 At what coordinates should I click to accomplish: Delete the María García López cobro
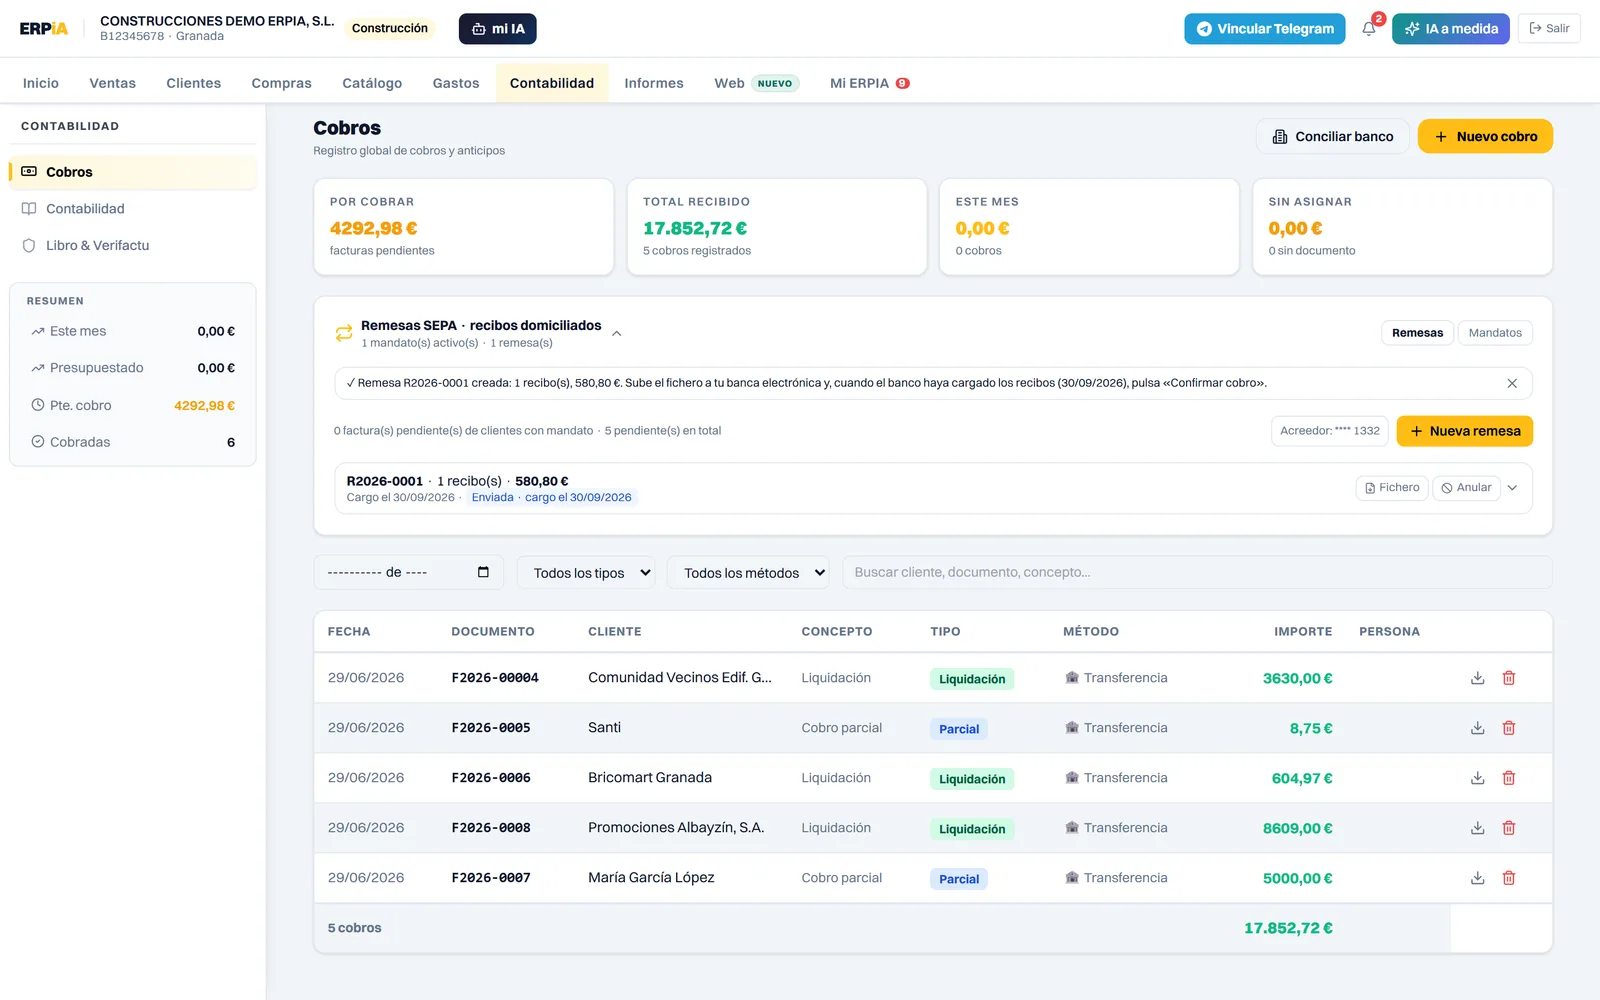pyautogui.click(x=1509, y=878)
